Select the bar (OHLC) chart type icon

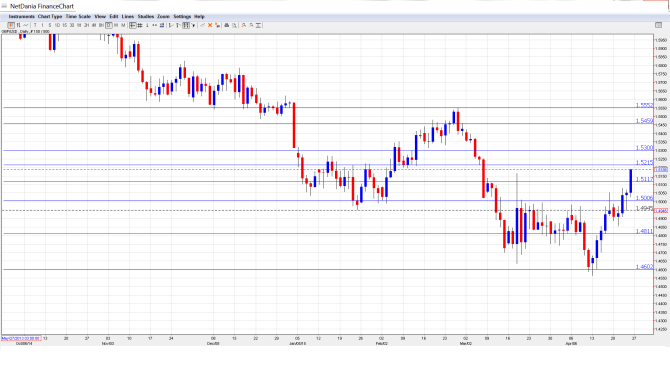pyautogui.click(x=18, y=26)
